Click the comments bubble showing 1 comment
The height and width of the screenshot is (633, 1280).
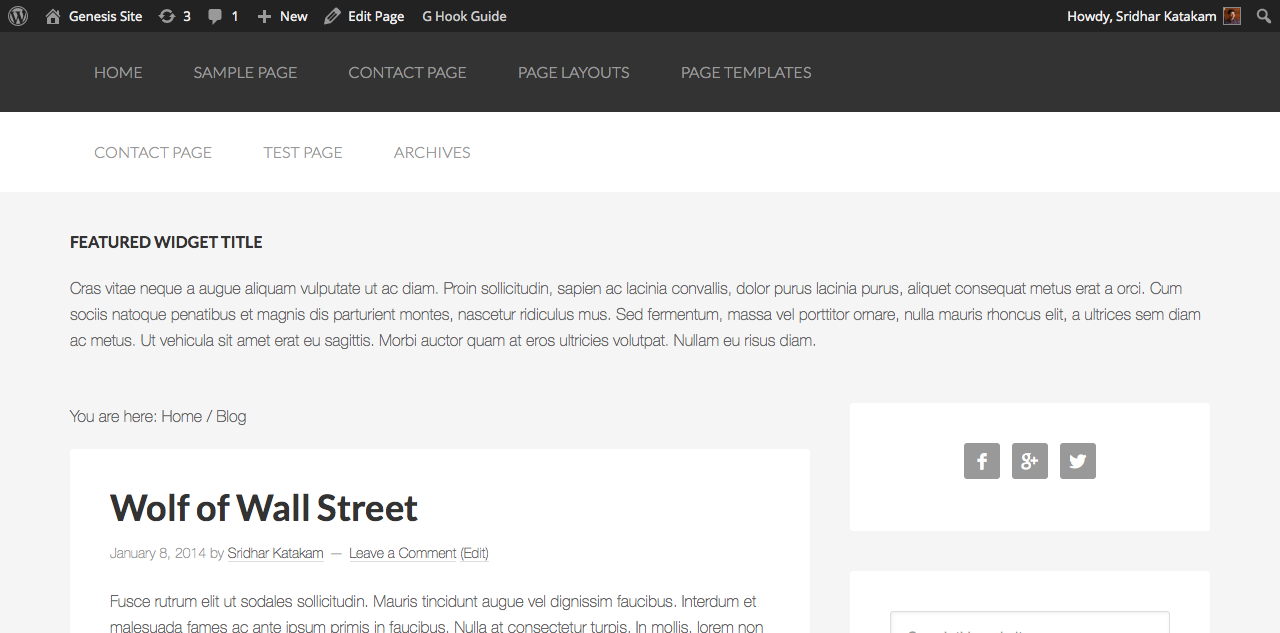(222, 15)
